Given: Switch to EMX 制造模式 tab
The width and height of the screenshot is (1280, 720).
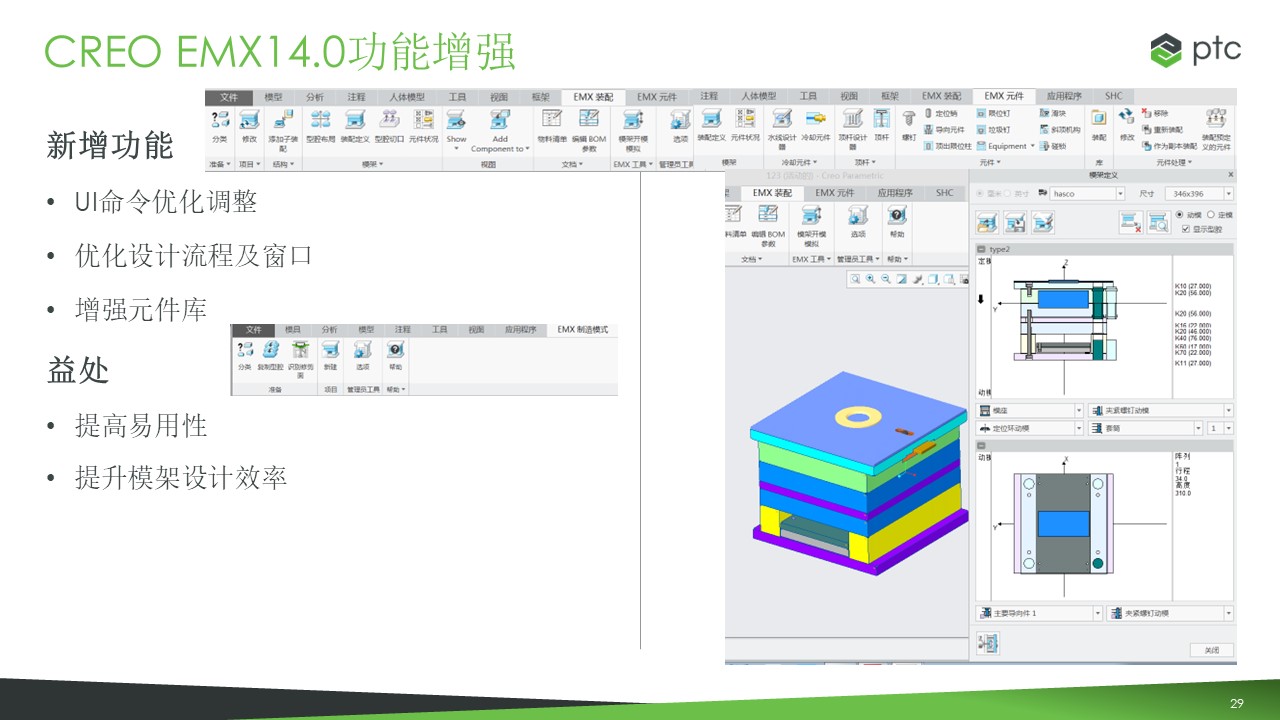Looking at the screenshot, I should click(x=582, y=329).
